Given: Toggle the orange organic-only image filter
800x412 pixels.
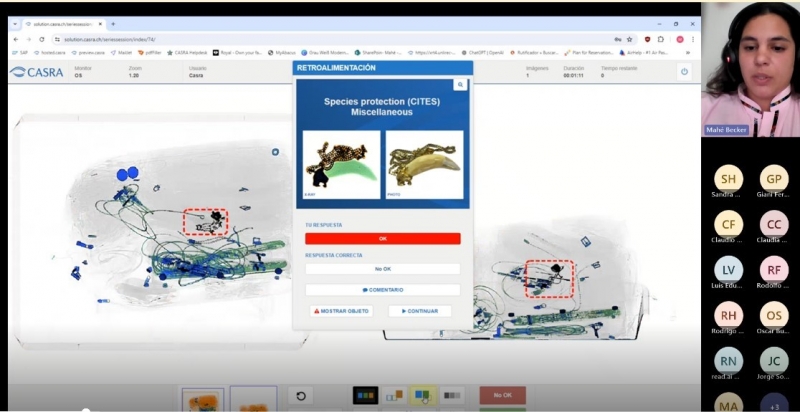Looking at the screenshot, I should click(x=394, y=396).
